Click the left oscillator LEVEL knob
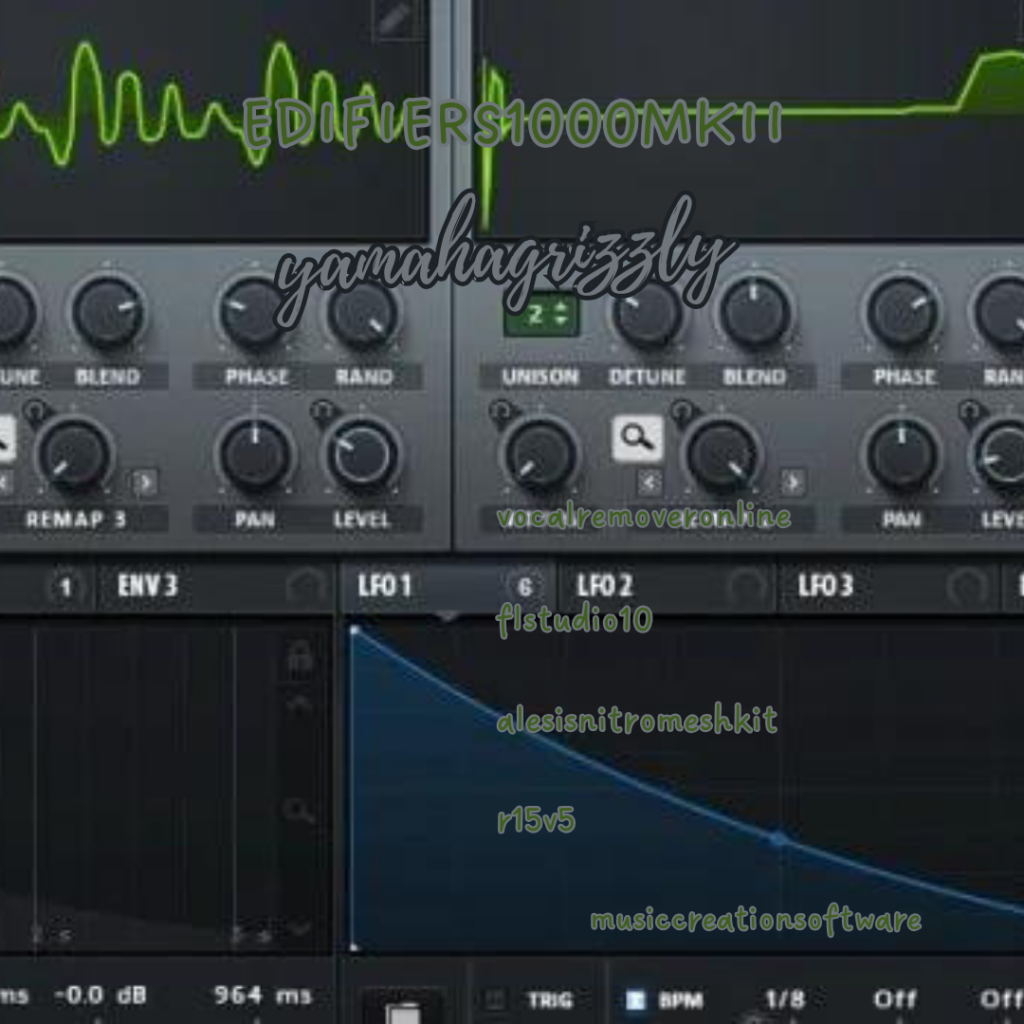The width and height of the screenshot is (1024, 1024). tap(361, 455)
